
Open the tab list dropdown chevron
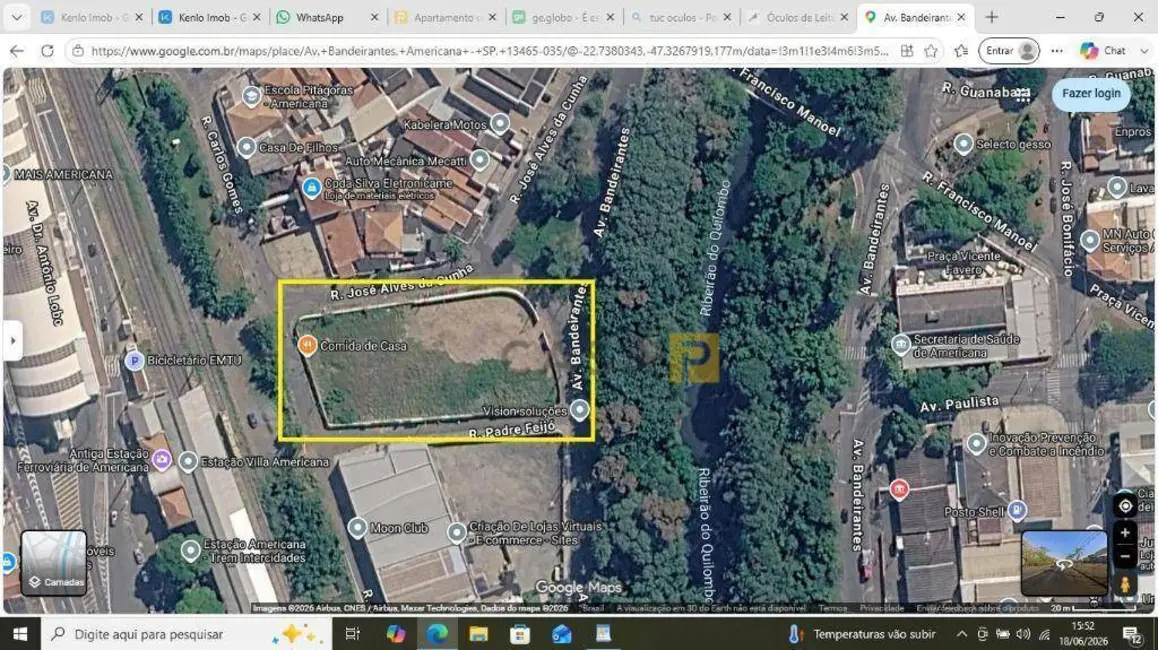(x=16, y=16)
